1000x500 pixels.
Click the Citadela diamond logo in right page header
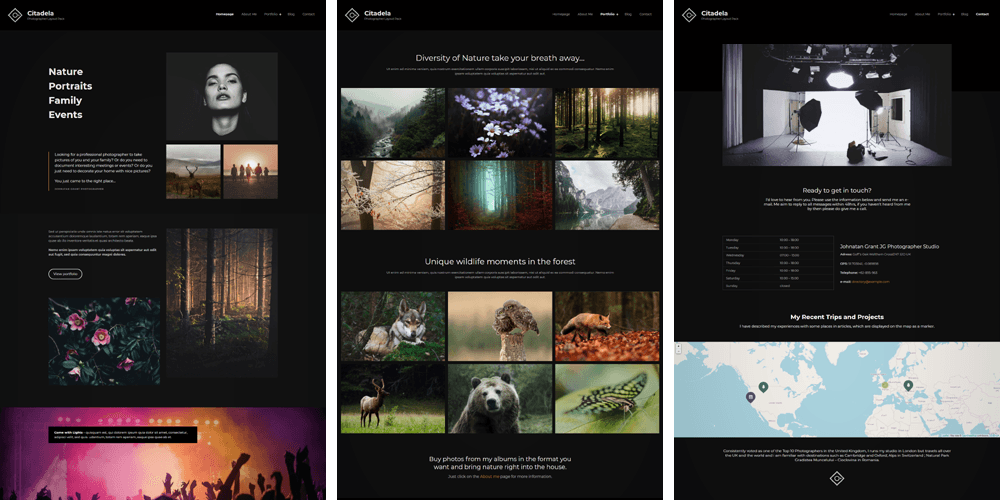(688, 14)
